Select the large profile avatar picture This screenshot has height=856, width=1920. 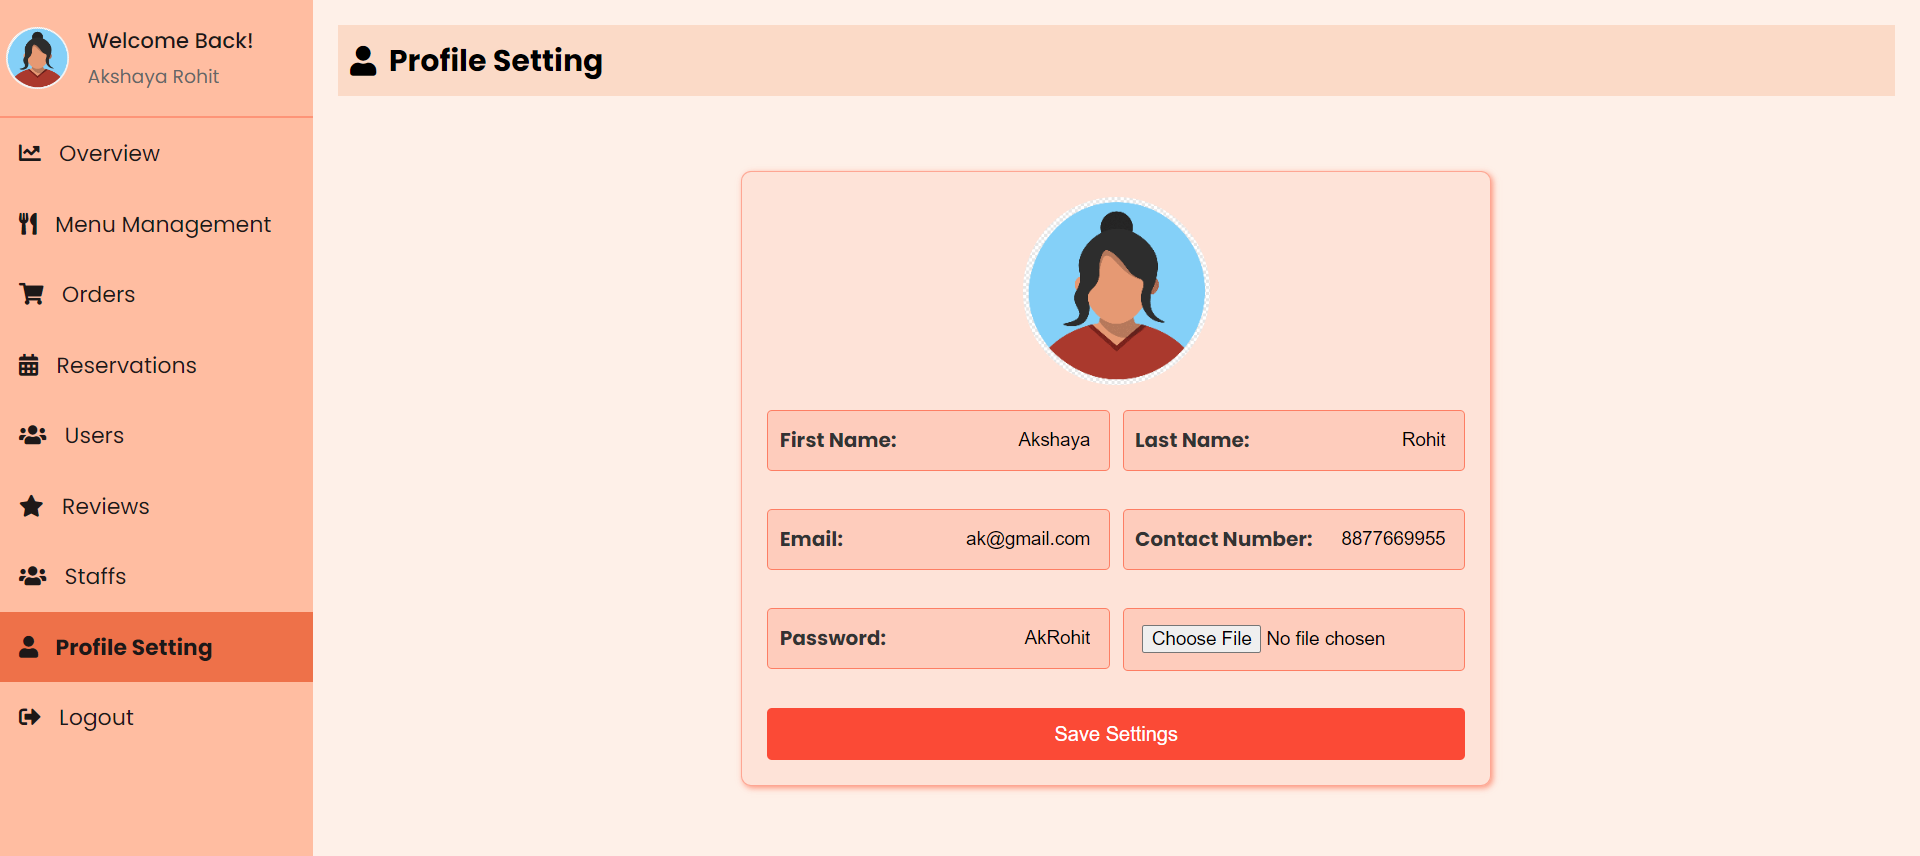coord(1116,290)
